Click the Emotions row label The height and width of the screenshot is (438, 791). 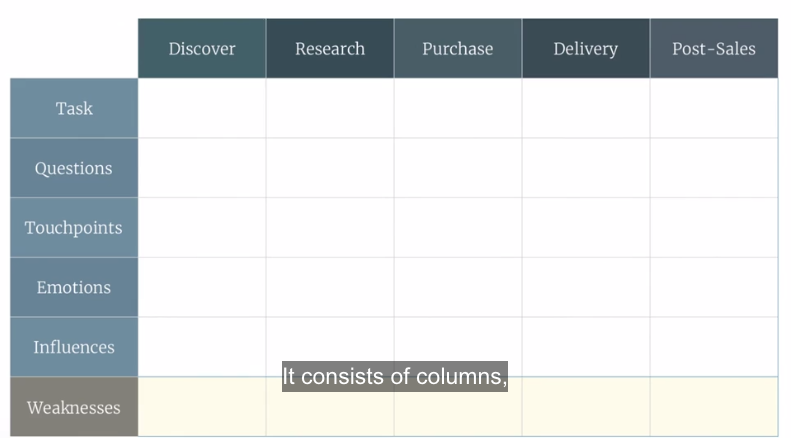74,287
